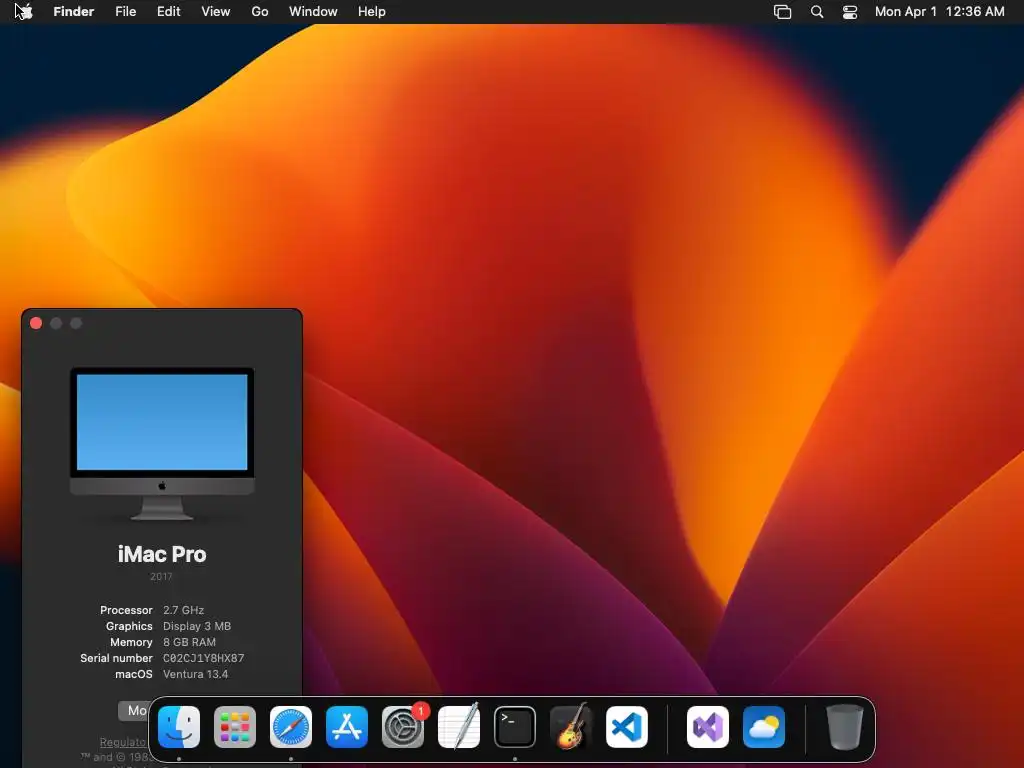Launch Terminal from the dock
This screenshot has width=1024, height=768.
[515, 727]
